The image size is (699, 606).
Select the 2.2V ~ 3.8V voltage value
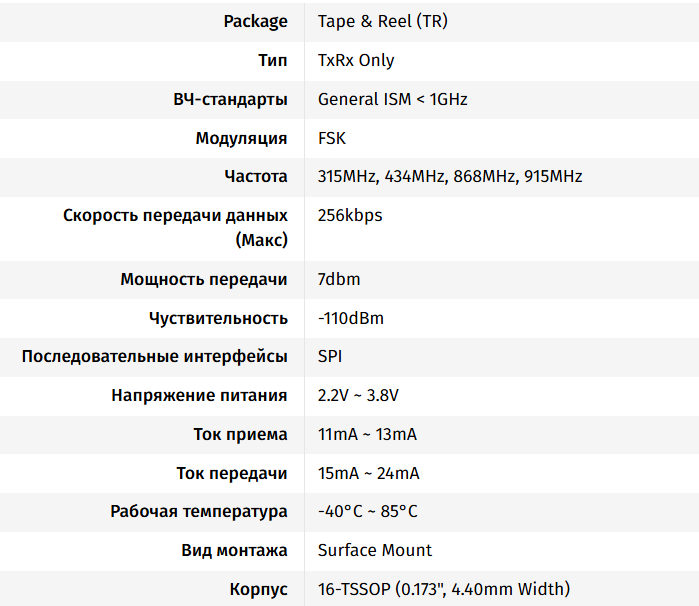coord(358,396)
